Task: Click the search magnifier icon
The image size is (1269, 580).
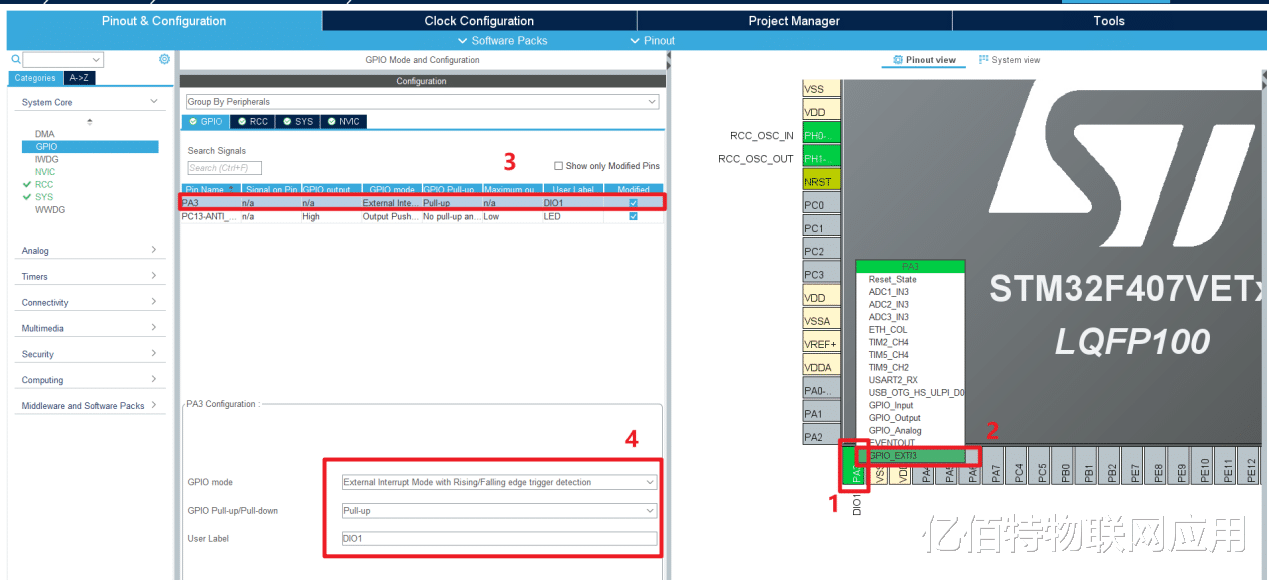Action: click(x=15, y=60)
